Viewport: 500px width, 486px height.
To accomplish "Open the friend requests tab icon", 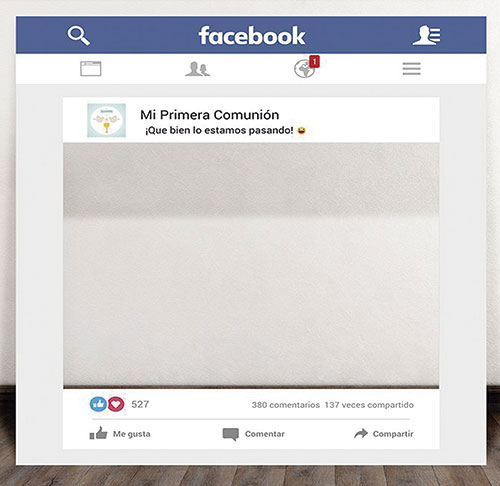I will (198, 69).
